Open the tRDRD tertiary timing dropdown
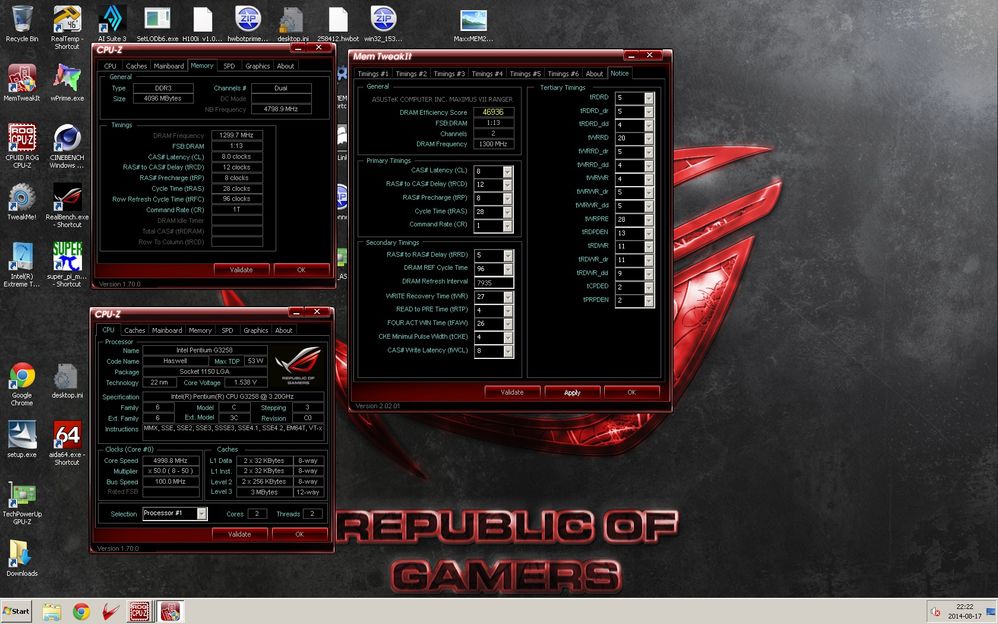Image resolution: width=998 pixels, height=624 pixels. tap(649, 98)
